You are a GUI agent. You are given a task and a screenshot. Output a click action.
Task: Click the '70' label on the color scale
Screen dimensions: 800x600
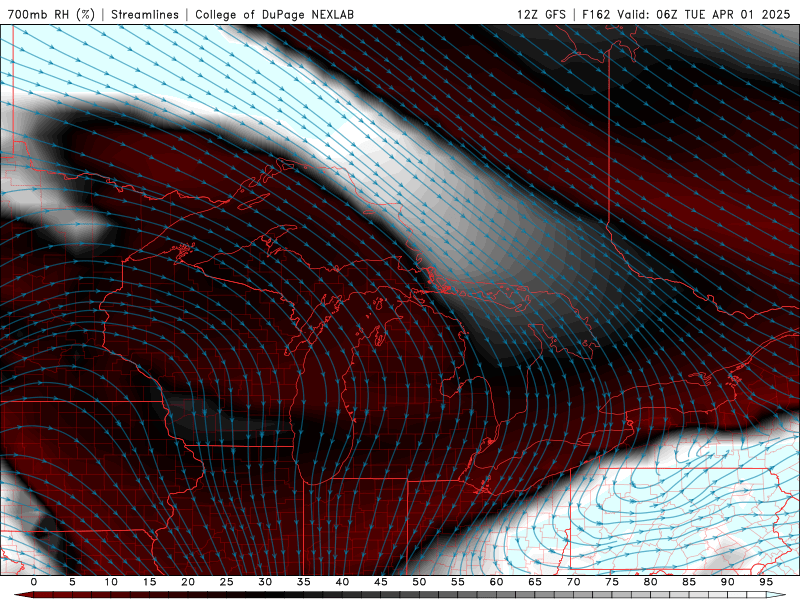[573, 582]
